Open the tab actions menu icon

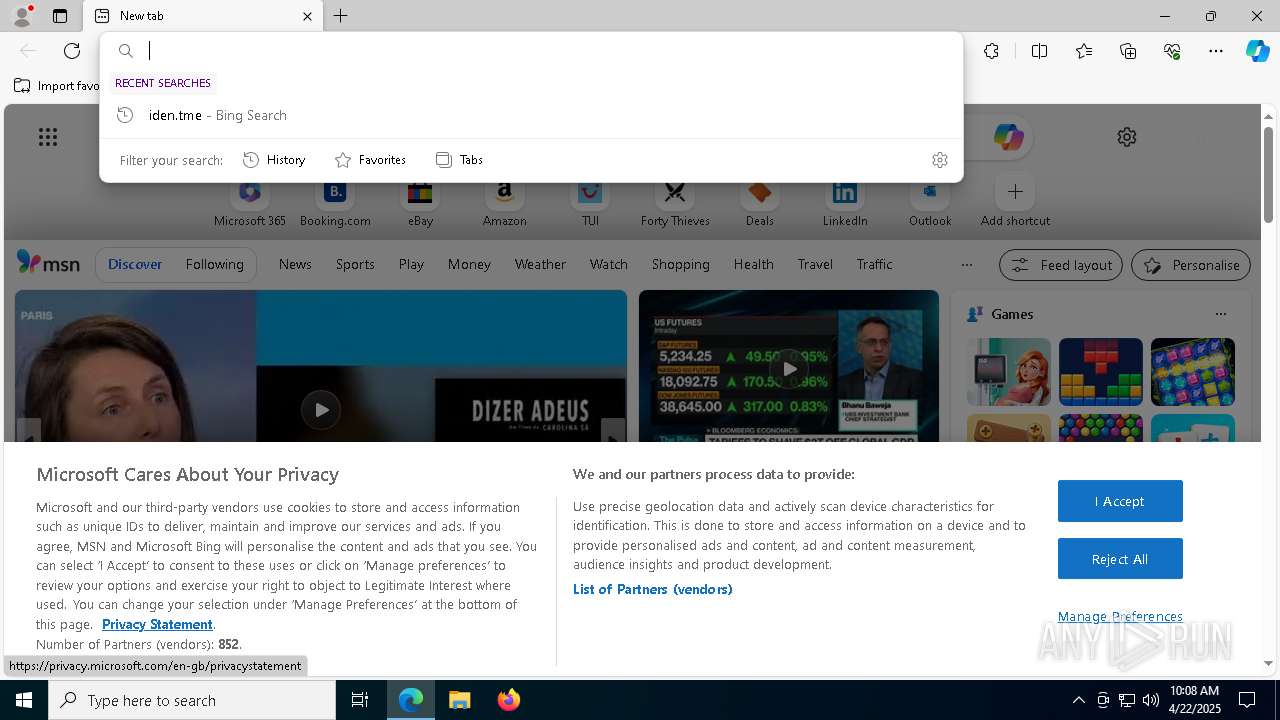[60, 16]
